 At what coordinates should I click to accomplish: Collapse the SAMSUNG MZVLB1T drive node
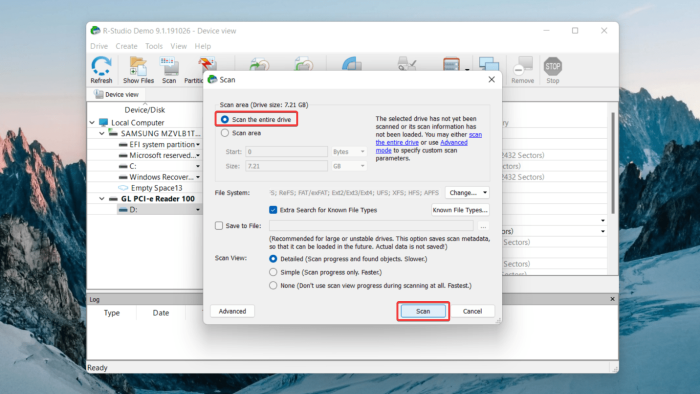(102, 133)
